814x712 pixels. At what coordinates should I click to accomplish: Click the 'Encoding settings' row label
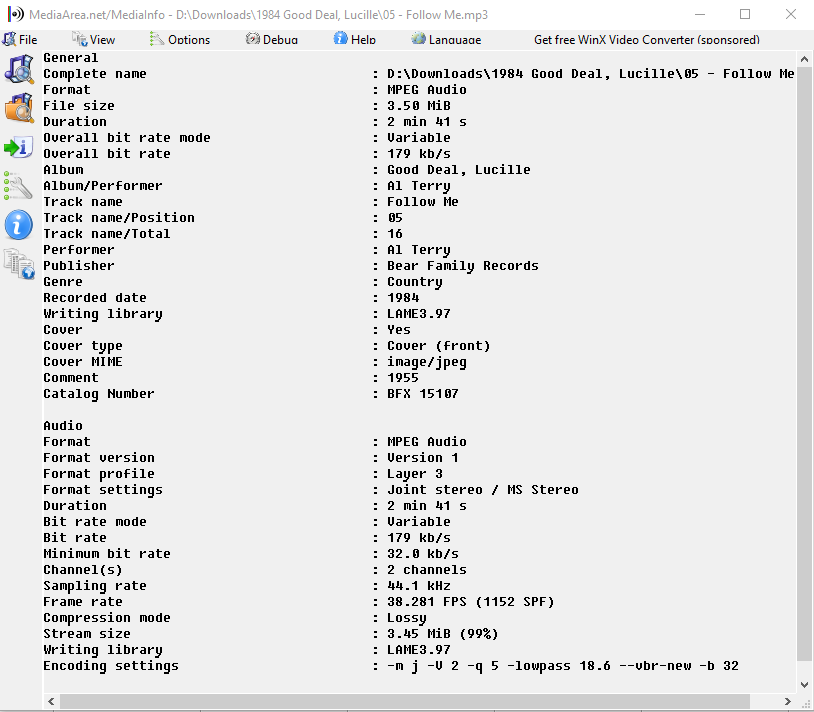(x=111, y=666)
